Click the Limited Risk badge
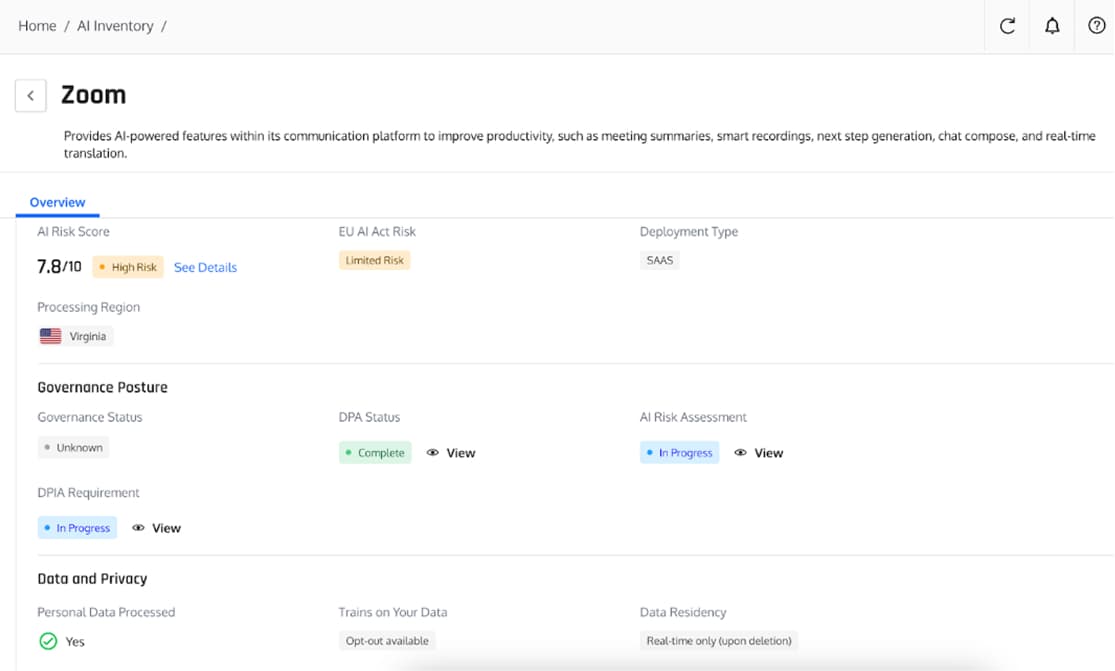The height and width of the screenshot is (671, 1115). pos(375,260)
